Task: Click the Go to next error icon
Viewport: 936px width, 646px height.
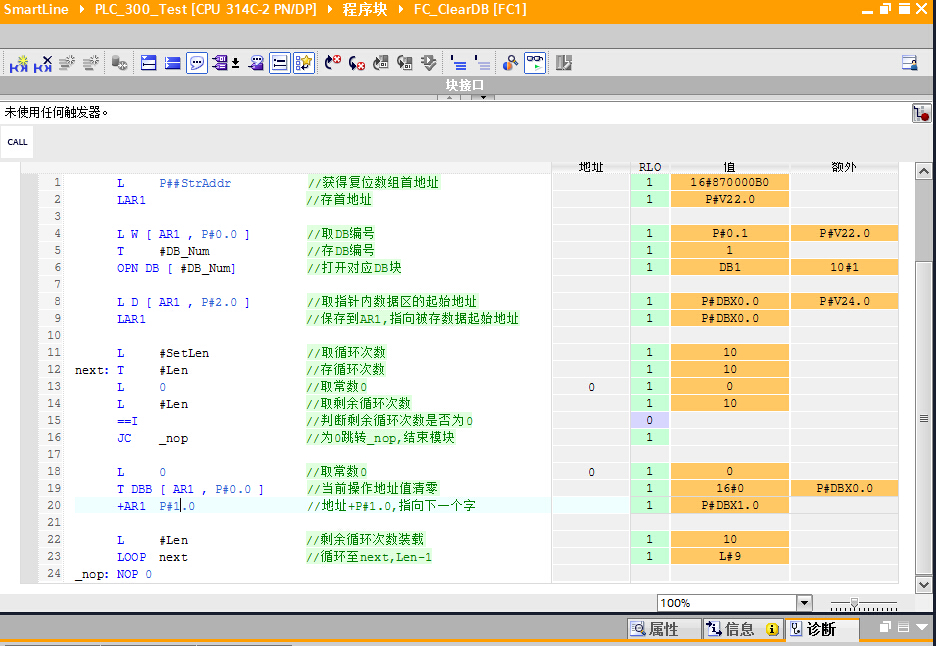Action: 332,63
